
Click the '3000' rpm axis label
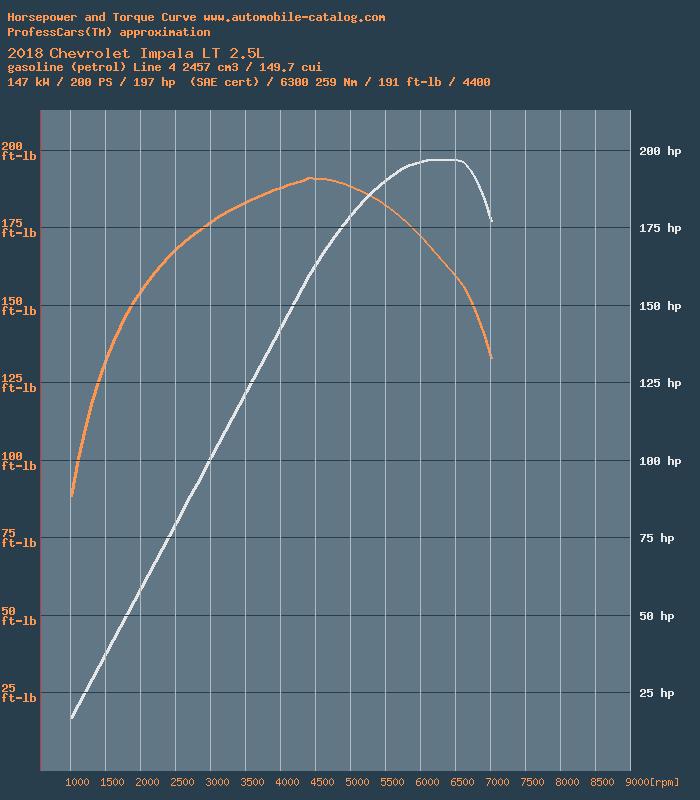click(217, 782)
